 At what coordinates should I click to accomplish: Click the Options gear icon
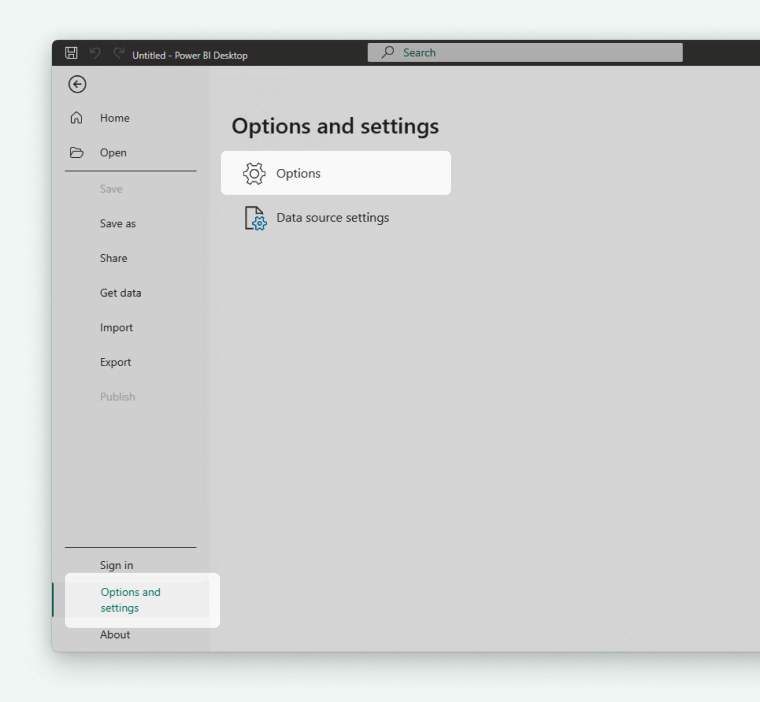(x=255, y=174)
